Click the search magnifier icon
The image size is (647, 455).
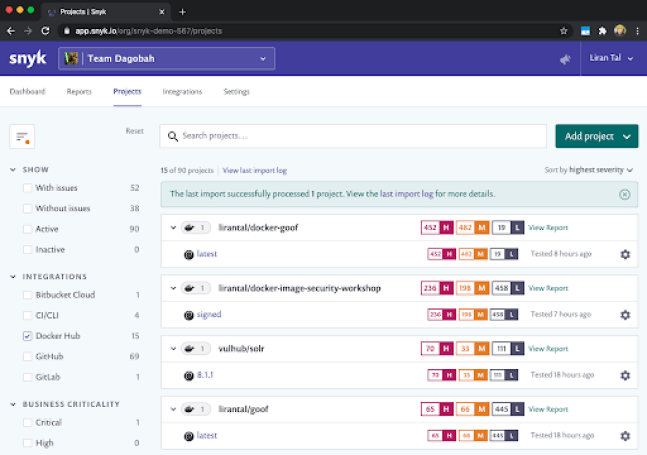pos(173,136)
